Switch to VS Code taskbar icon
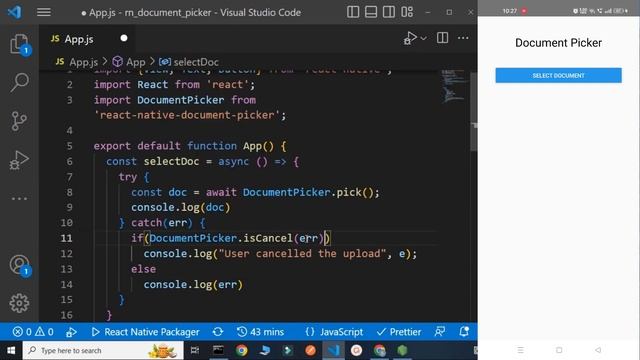Viewport: 640px width, 360px height. point(333,351)
